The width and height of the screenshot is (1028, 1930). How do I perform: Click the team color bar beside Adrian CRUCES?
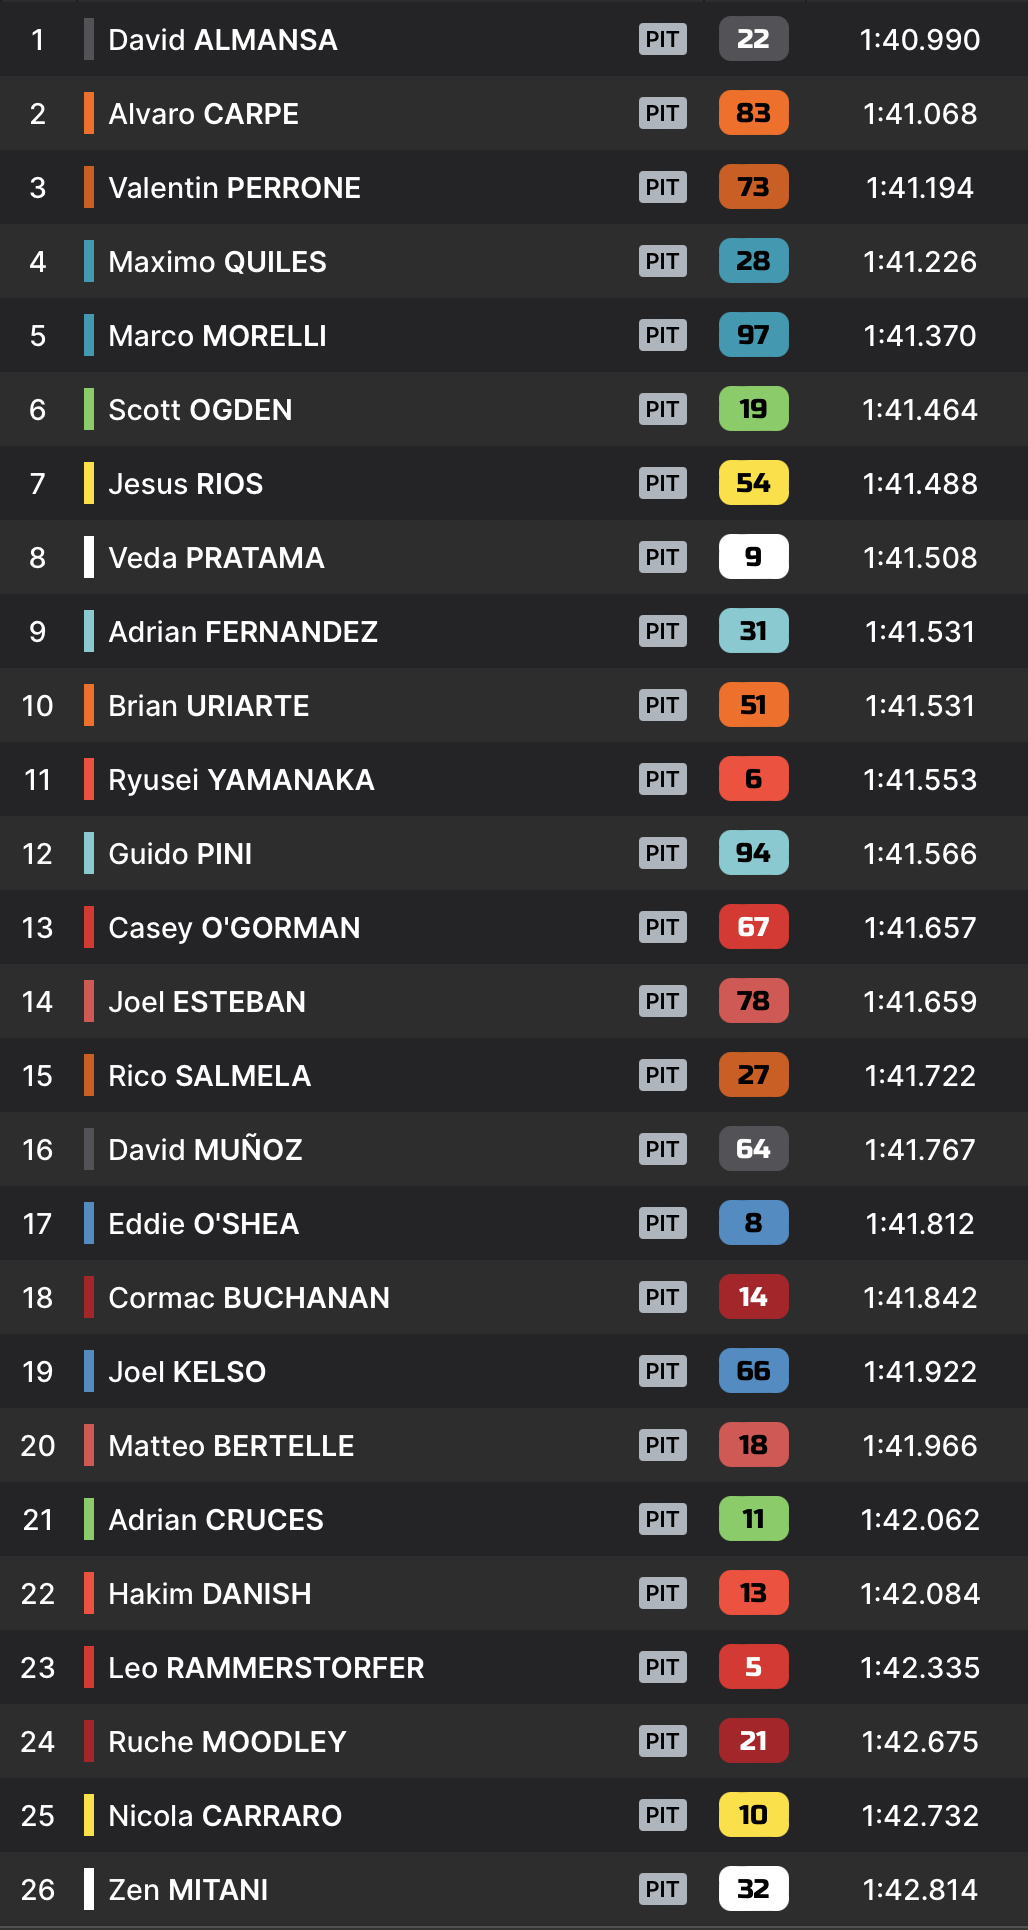pos(89,1519)
